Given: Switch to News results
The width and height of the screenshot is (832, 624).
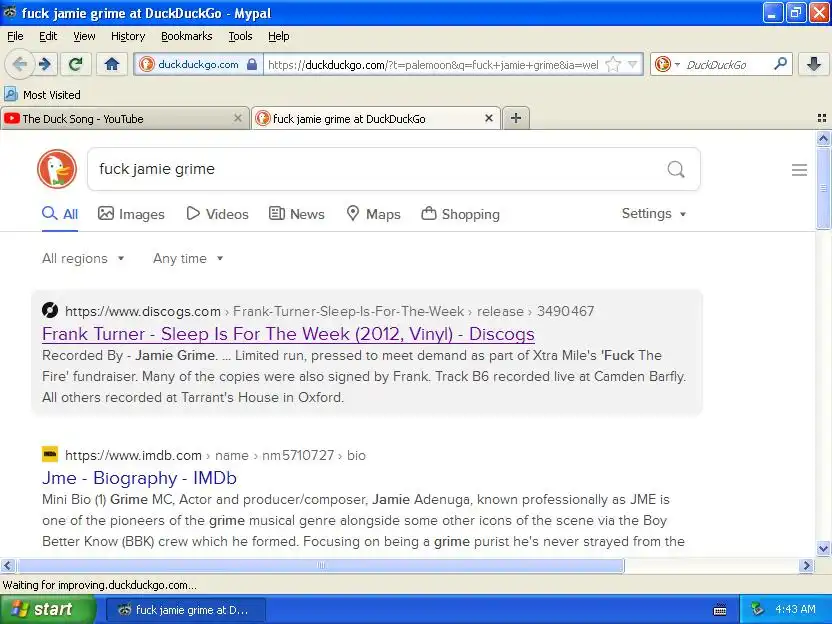Looking at the screenshot, I should click(297, 214).
